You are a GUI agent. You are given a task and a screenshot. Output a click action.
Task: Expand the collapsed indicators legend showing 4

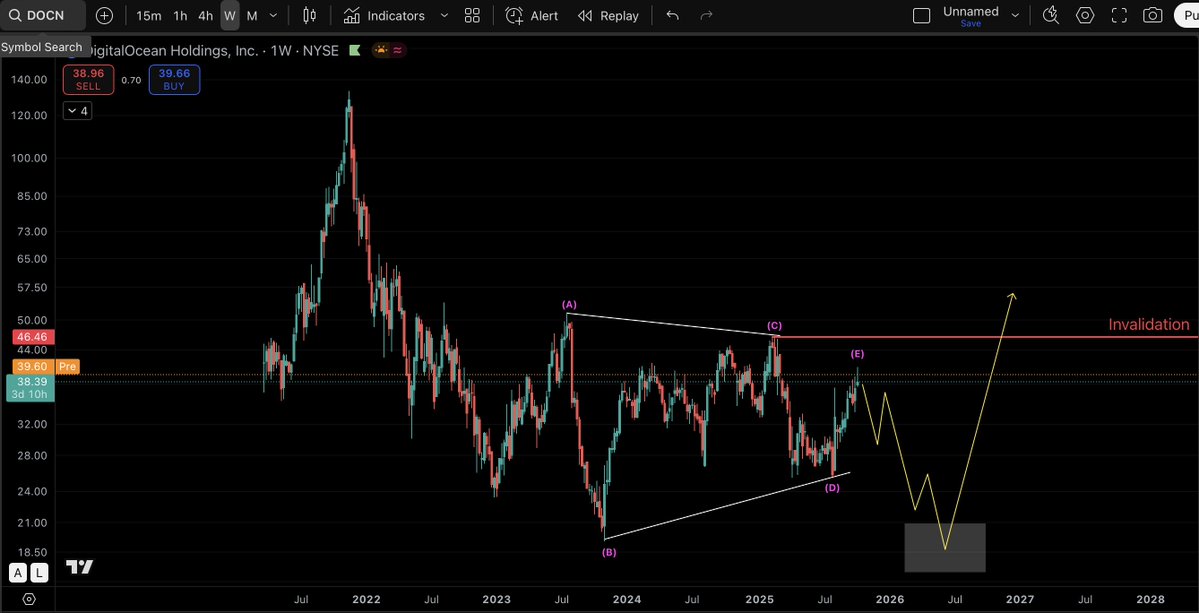(77, 112)
